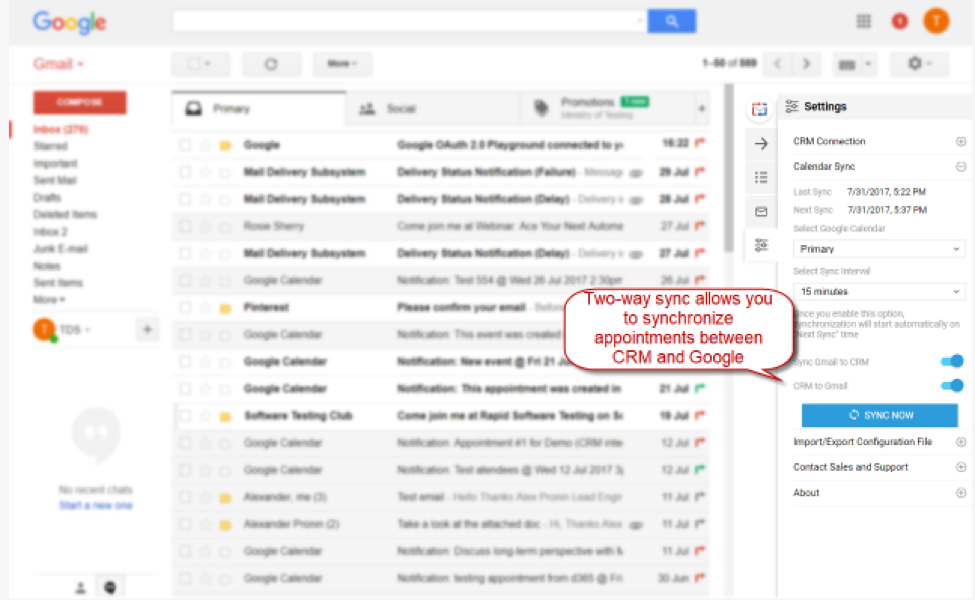Open the Junk E-mail folder
The height and width of the screenshot is (600, 975).
point(60,249)
